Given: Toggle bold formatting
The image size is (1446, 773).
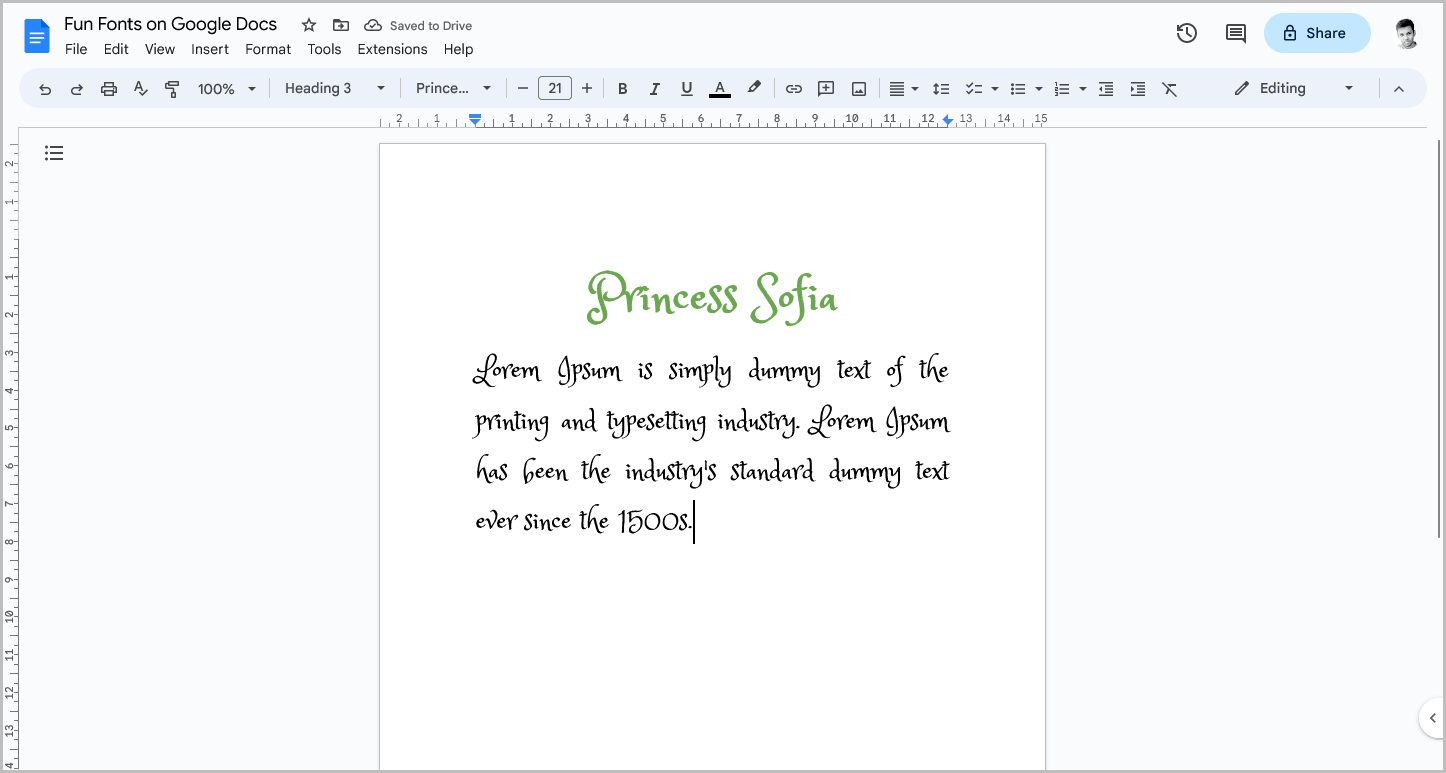Looking at the screenshot, I should (x=623, y=88).
